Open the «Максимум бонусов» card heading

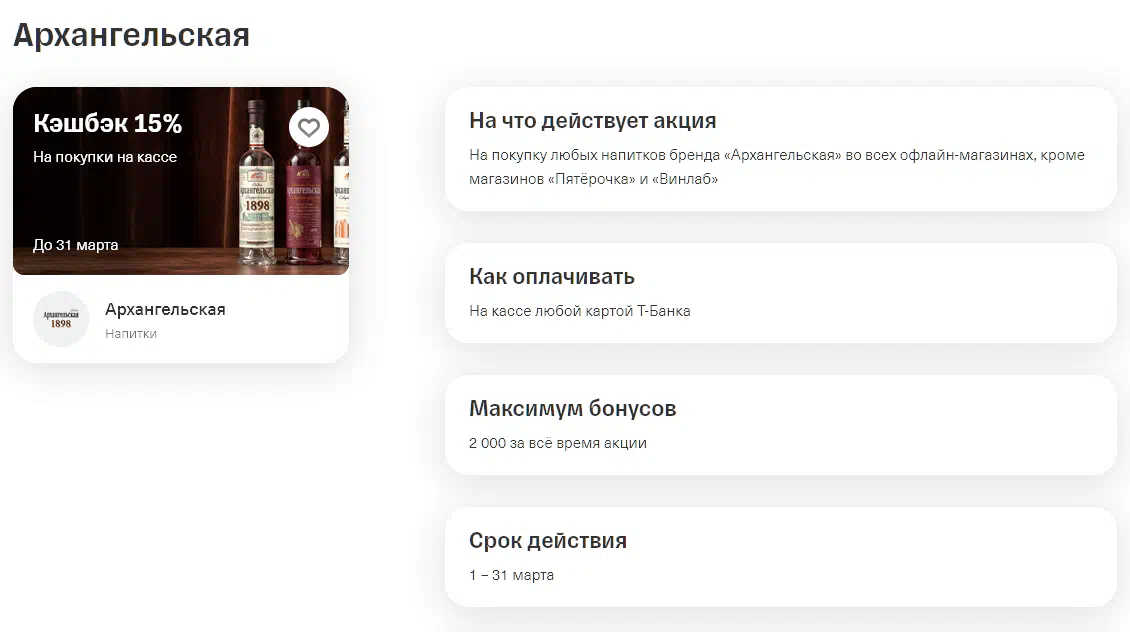tap(572, 409)
